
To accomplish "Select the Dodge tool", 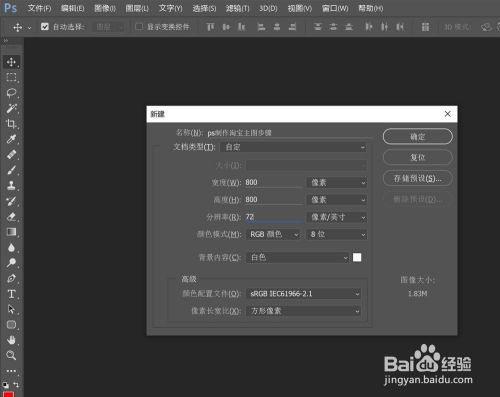I will 11,263.
